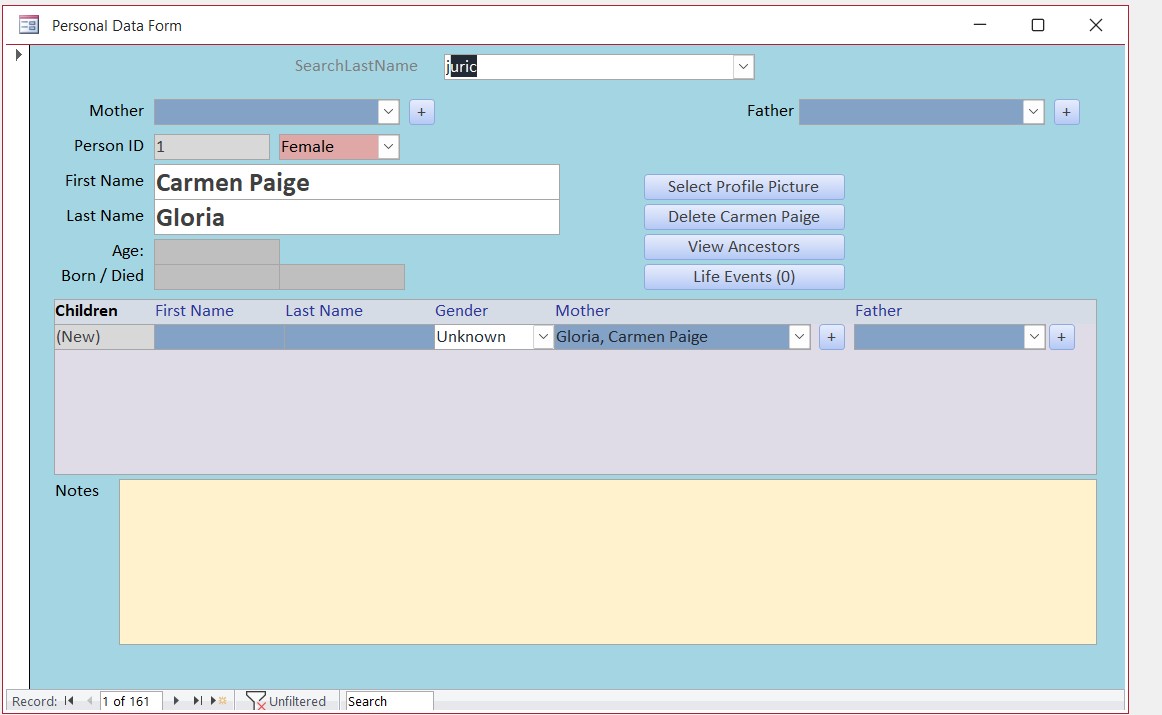Expand the children Gender Unknown dropdown
The width and height of the screenshot is (1162, 715).
(542, 337)
